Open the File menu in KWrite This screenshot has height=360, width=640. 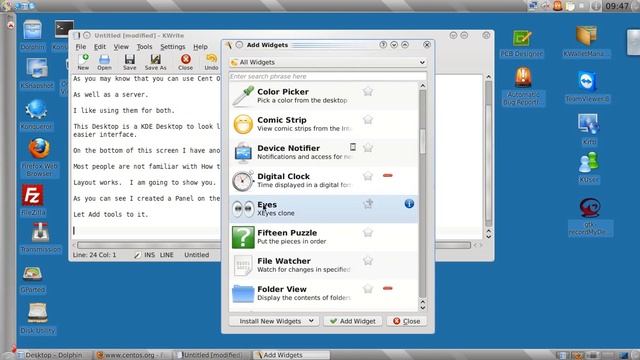pos(81,47)
